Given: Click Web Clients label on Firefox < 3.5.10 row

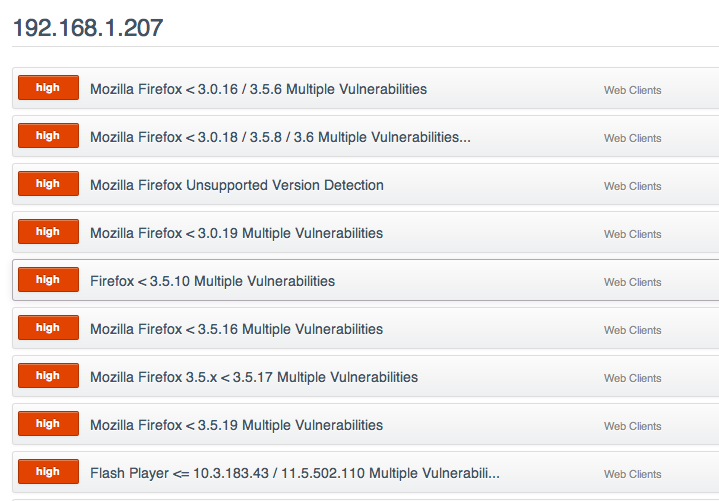Looking at the screenshot, I should 632,282.
